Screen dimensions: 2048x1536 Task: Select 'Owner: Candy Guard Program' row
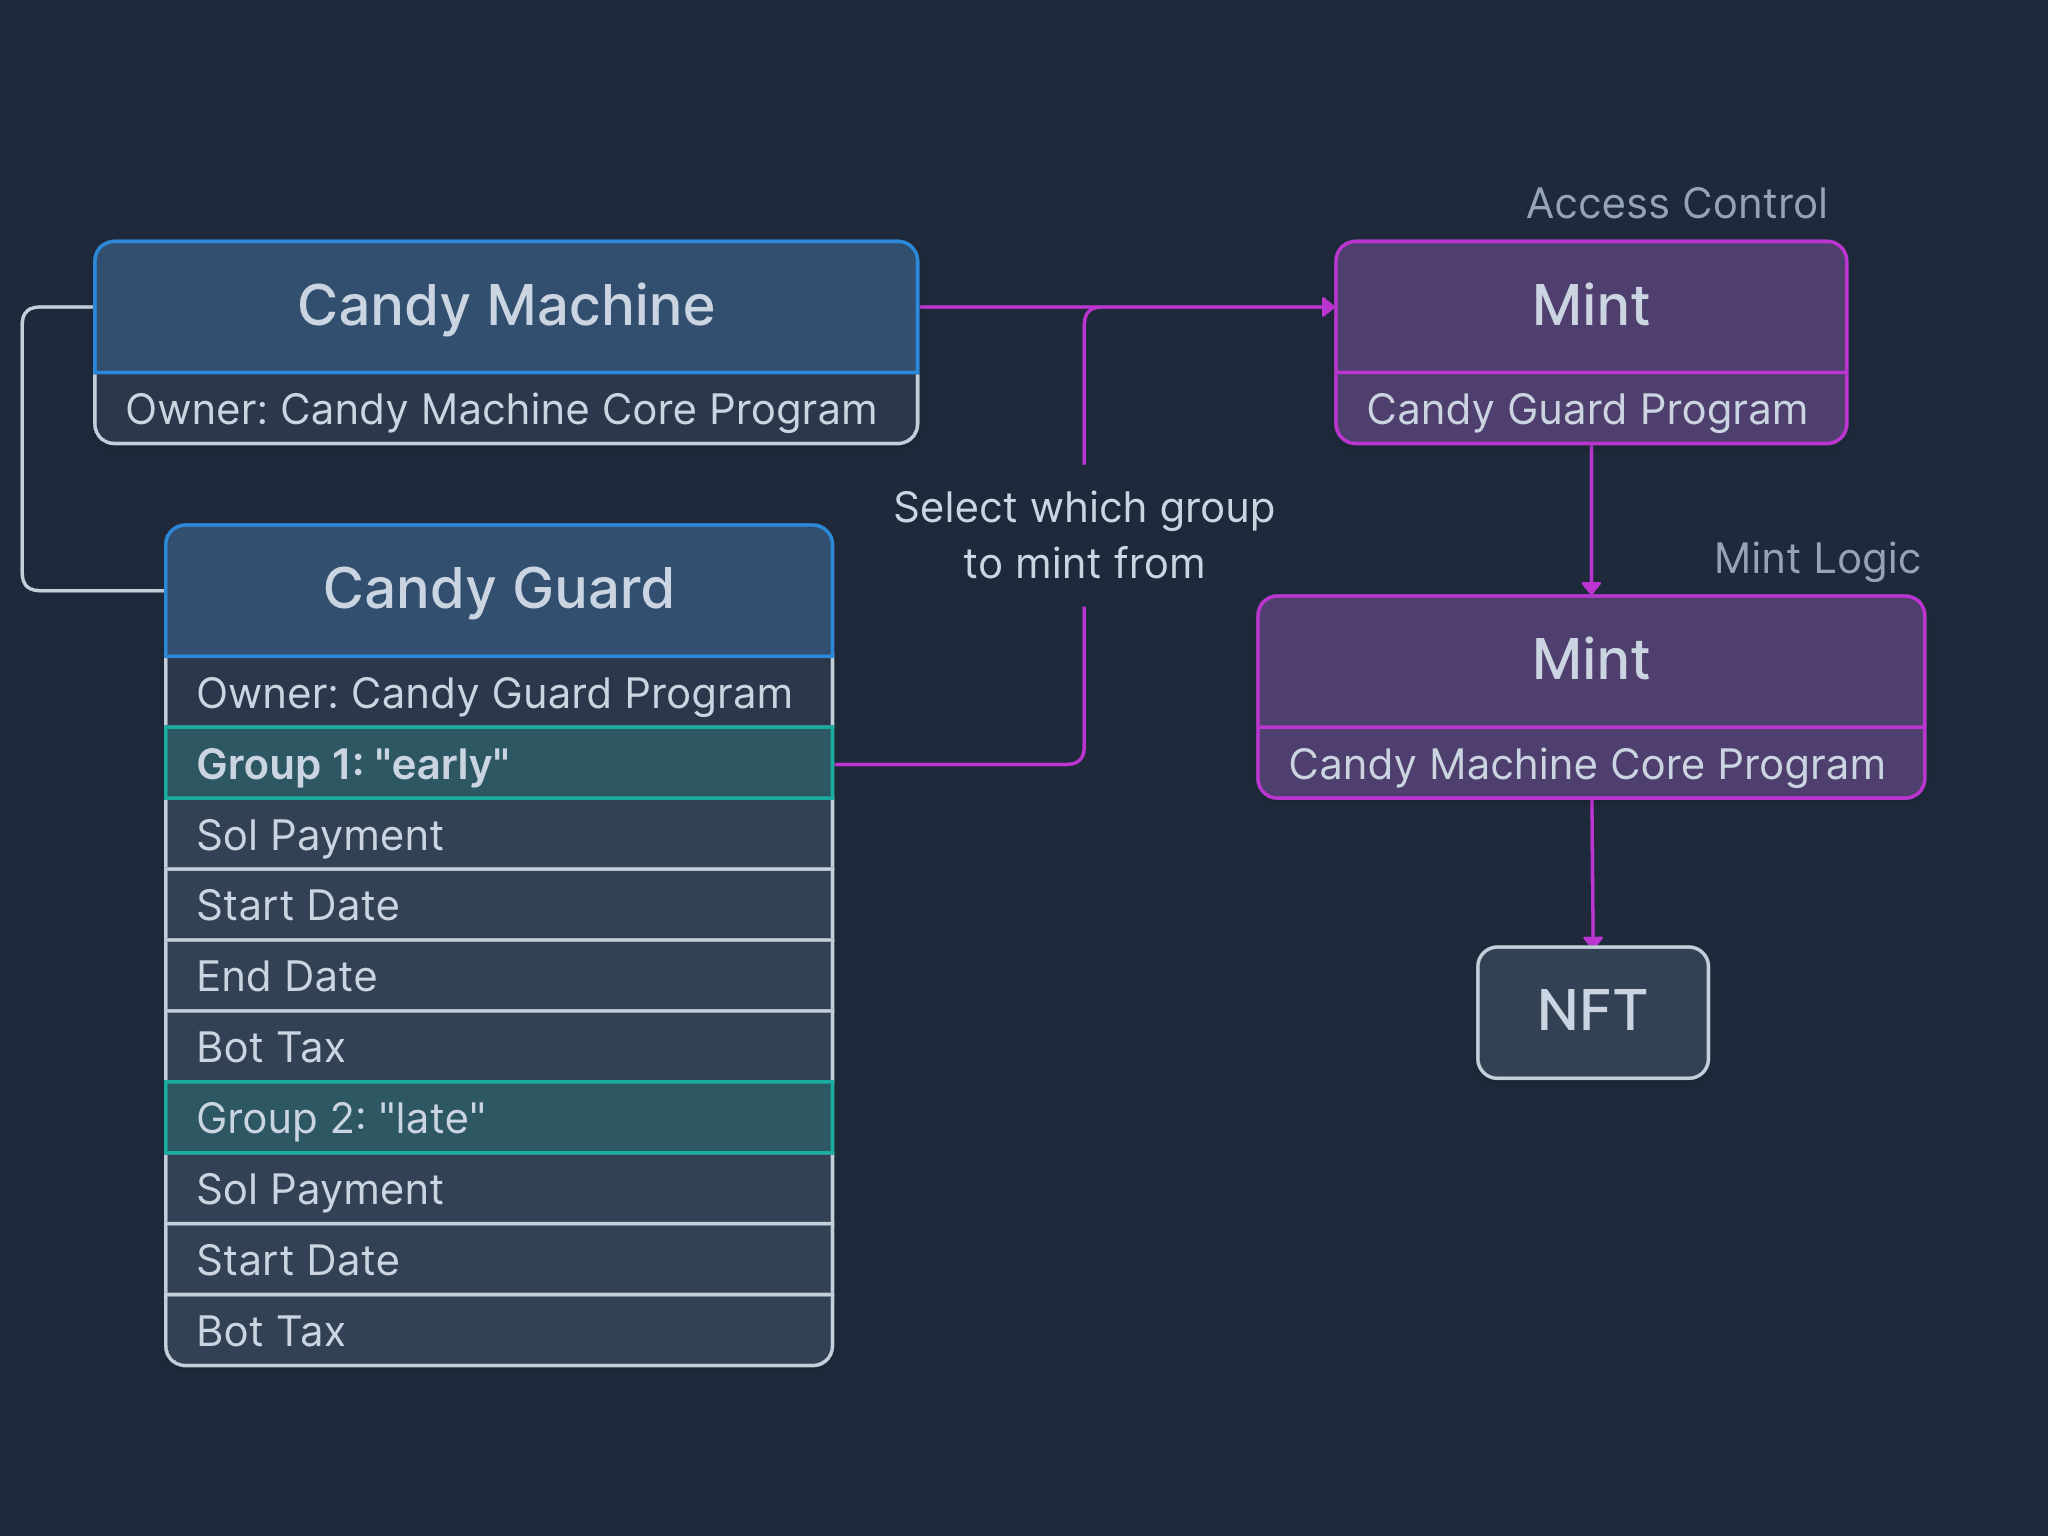[x=499, y=692]
